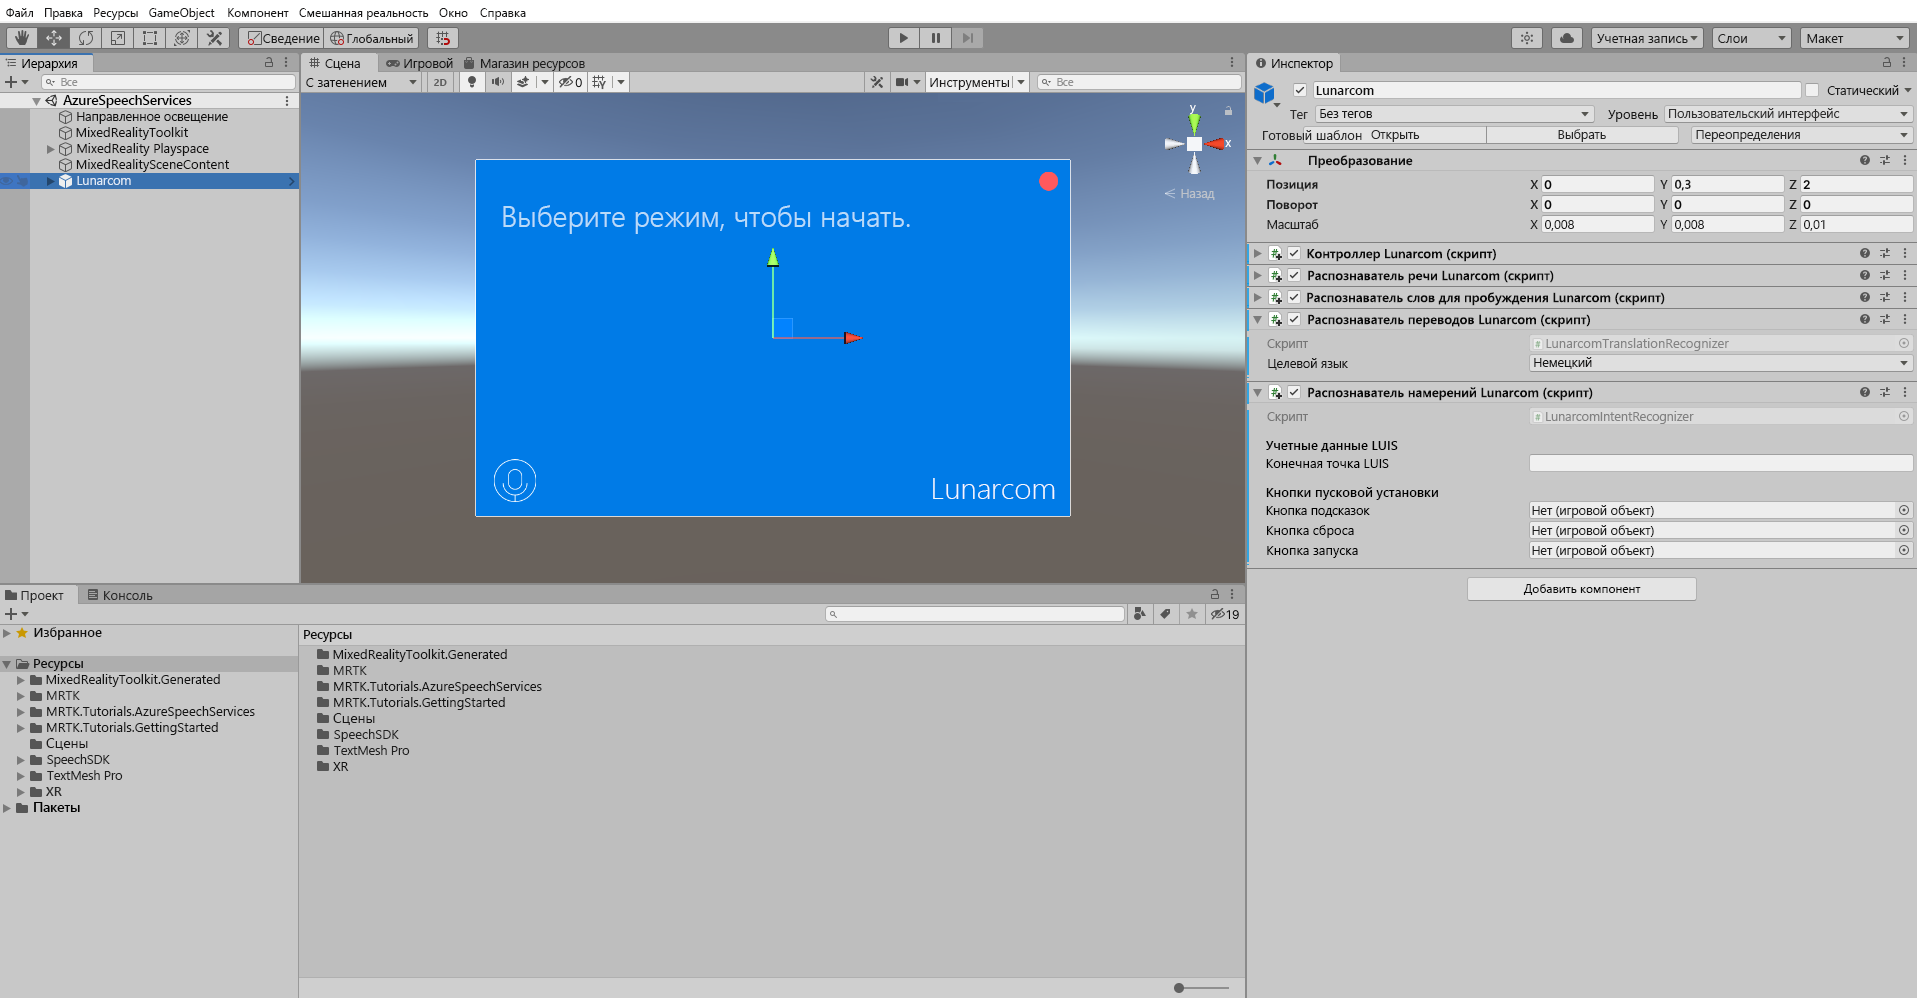
Task: Toggle hidden objects count icon in Scene
Action: (x=571, y=82)
